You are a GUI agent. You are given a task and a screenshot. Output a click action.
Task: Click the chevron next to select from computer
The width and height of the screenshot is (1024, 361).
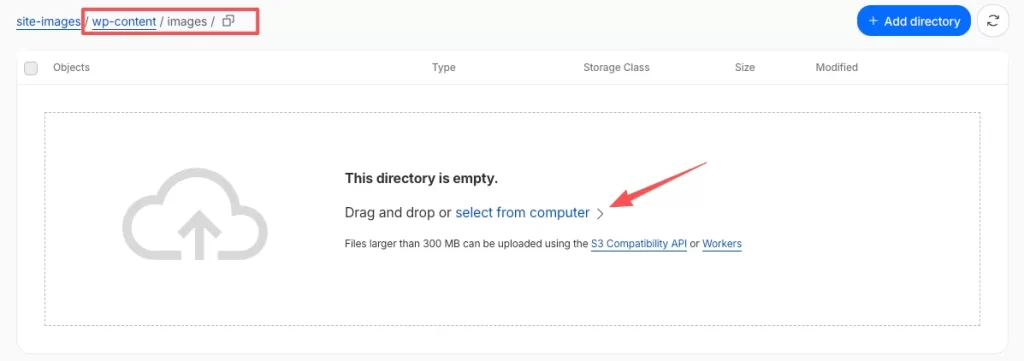(600, 213)
